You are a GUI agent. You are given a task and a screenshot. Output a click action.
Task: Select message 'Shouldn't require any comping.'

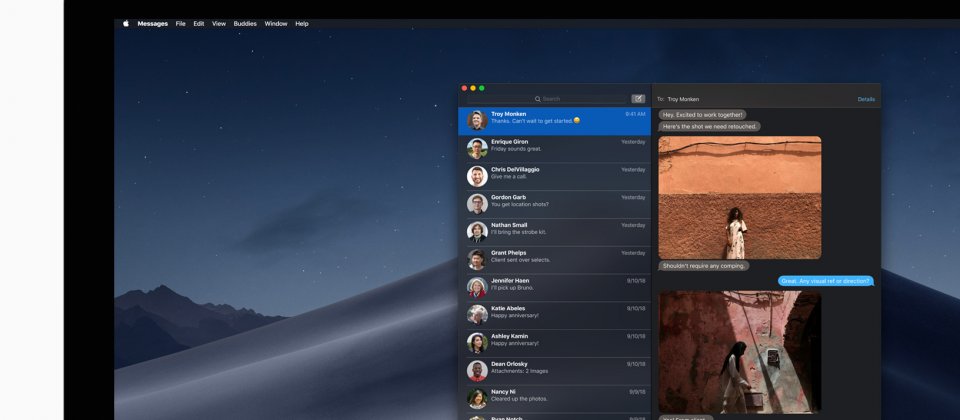(704, 266)
